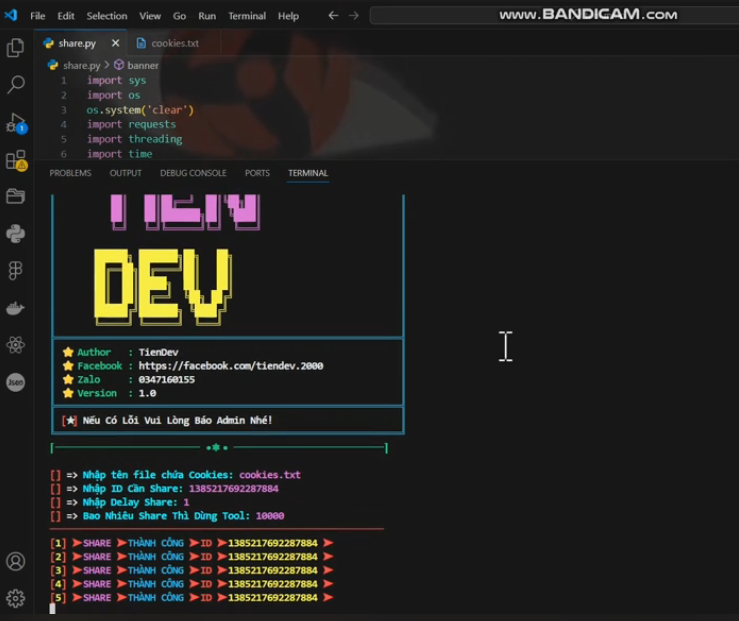739x621 pixels.
Task: Open the Docker extension panel
Action: coord(15,308)
